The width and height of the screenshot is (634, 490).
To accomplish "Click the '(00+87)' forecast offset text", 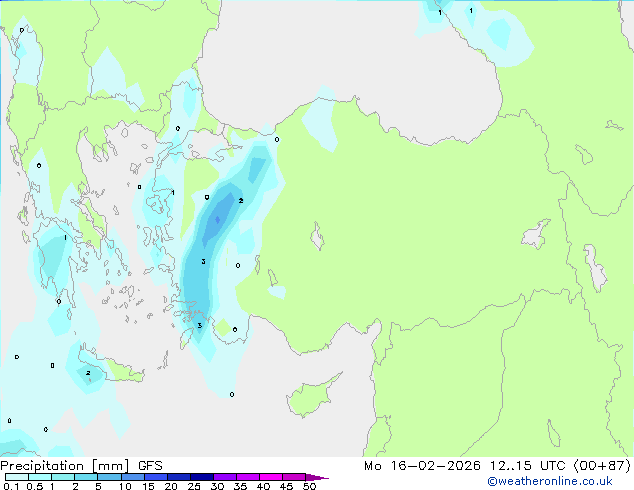I will pos(602,466).
